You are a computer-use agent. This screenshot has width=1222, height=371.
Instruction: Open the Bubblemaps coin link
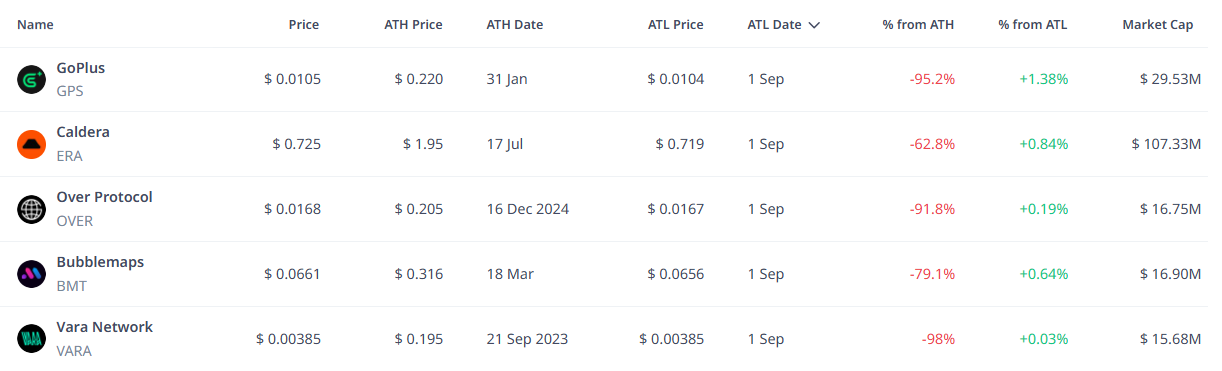(100, 262)
